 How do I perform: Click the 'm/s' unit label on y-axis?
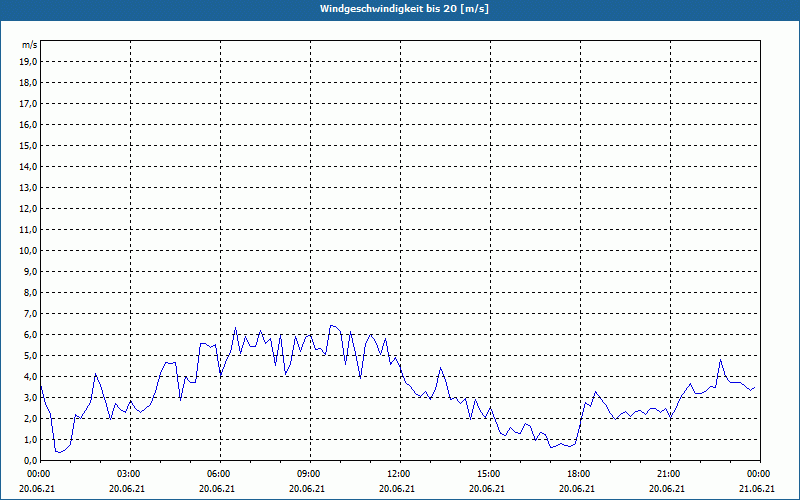tap(30, 45)
